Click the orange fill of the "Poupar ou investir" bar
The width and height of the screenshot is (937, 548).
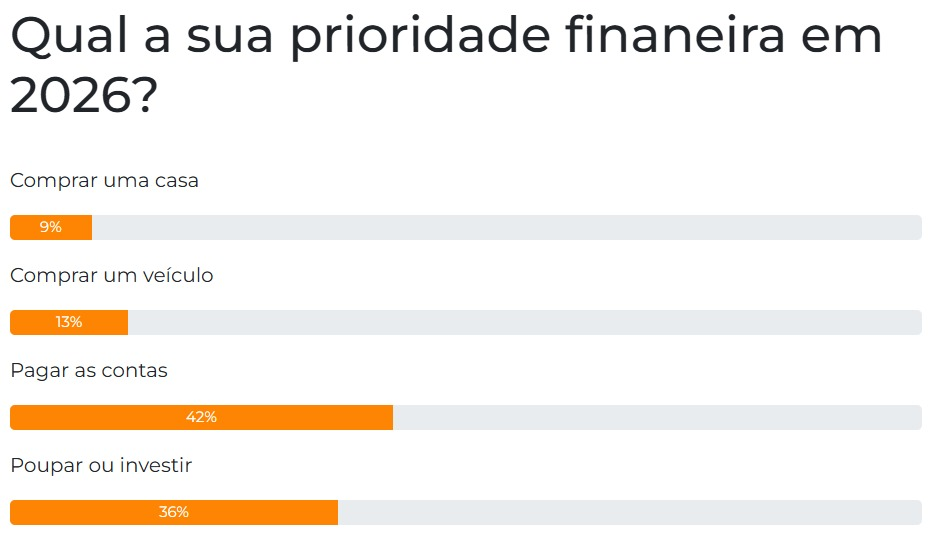click(x=260, y=513)
